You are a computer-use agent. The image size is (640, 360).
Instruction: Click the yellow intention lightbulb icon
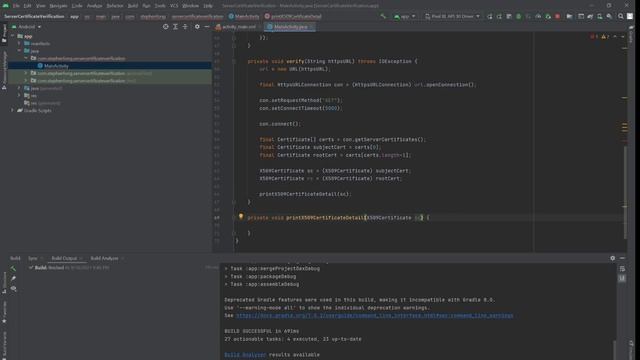(241, 217)
